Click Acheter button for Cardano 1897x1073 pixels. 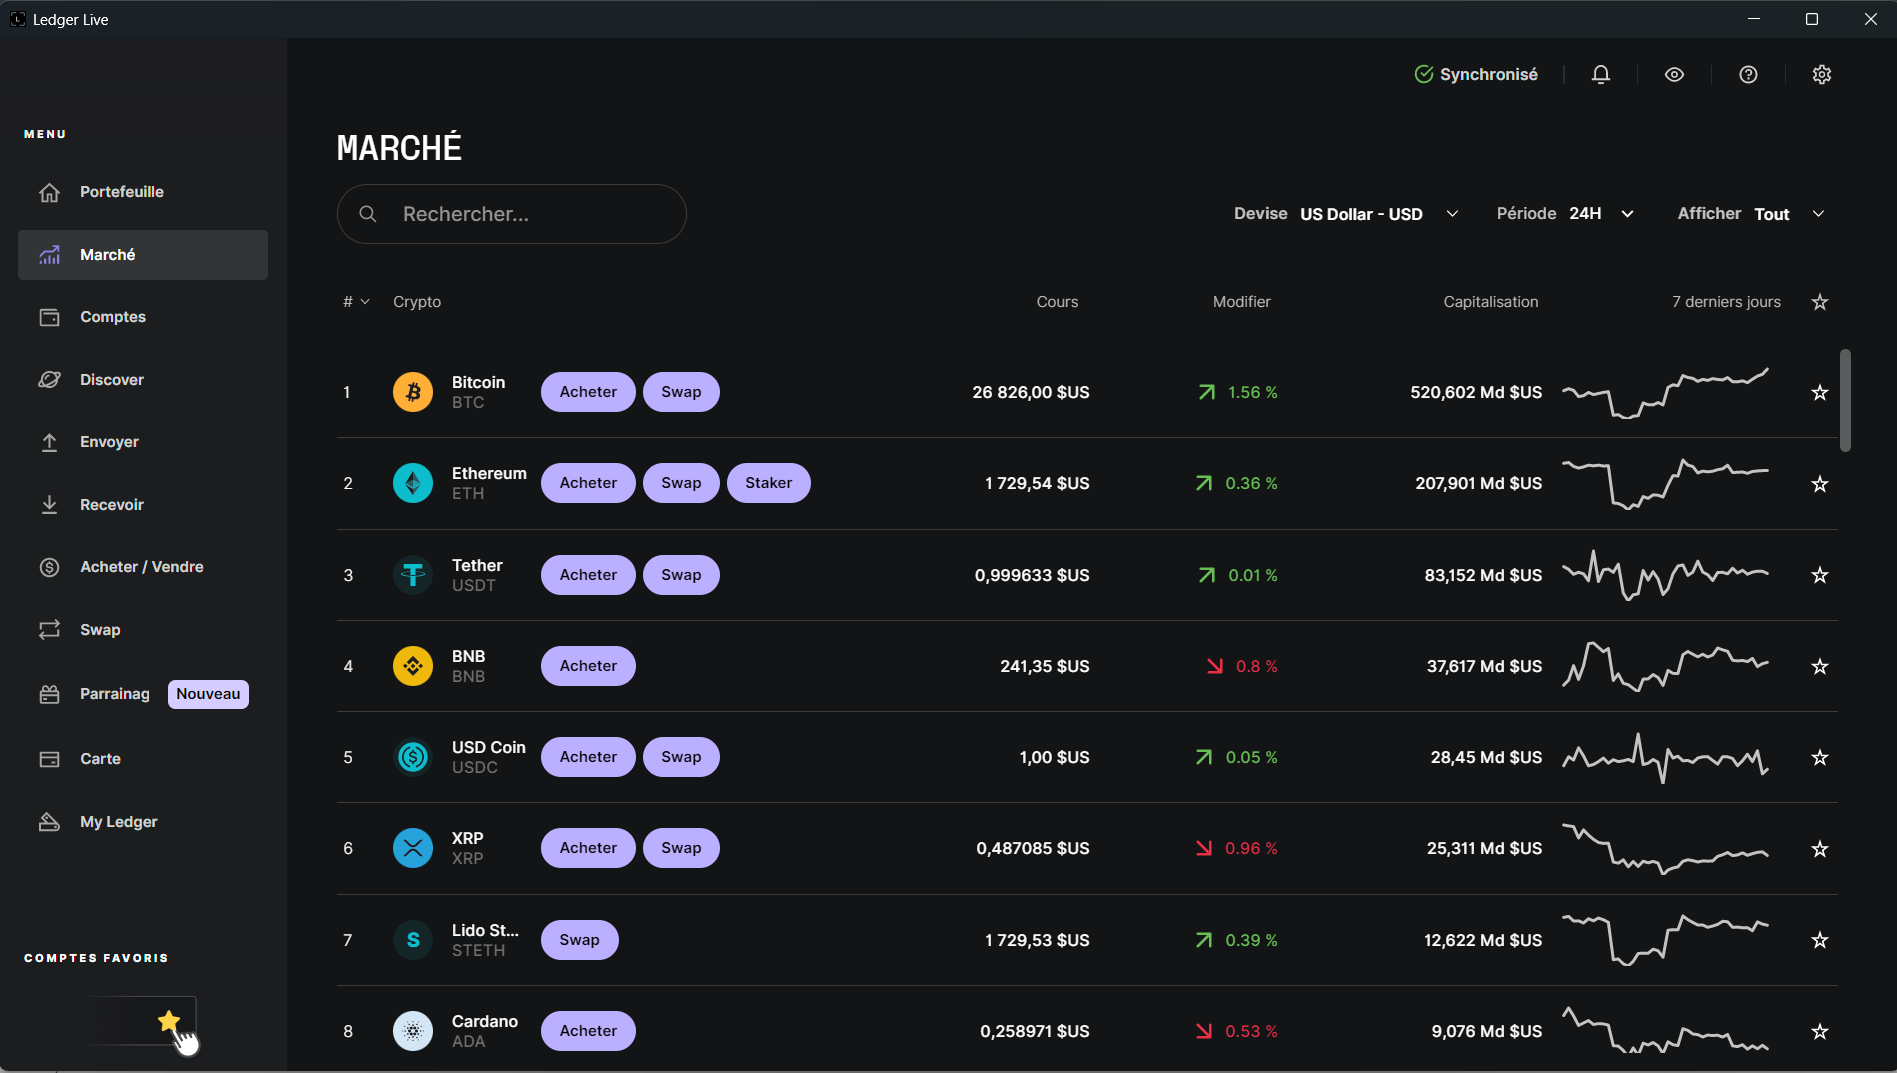(588, 1031)
